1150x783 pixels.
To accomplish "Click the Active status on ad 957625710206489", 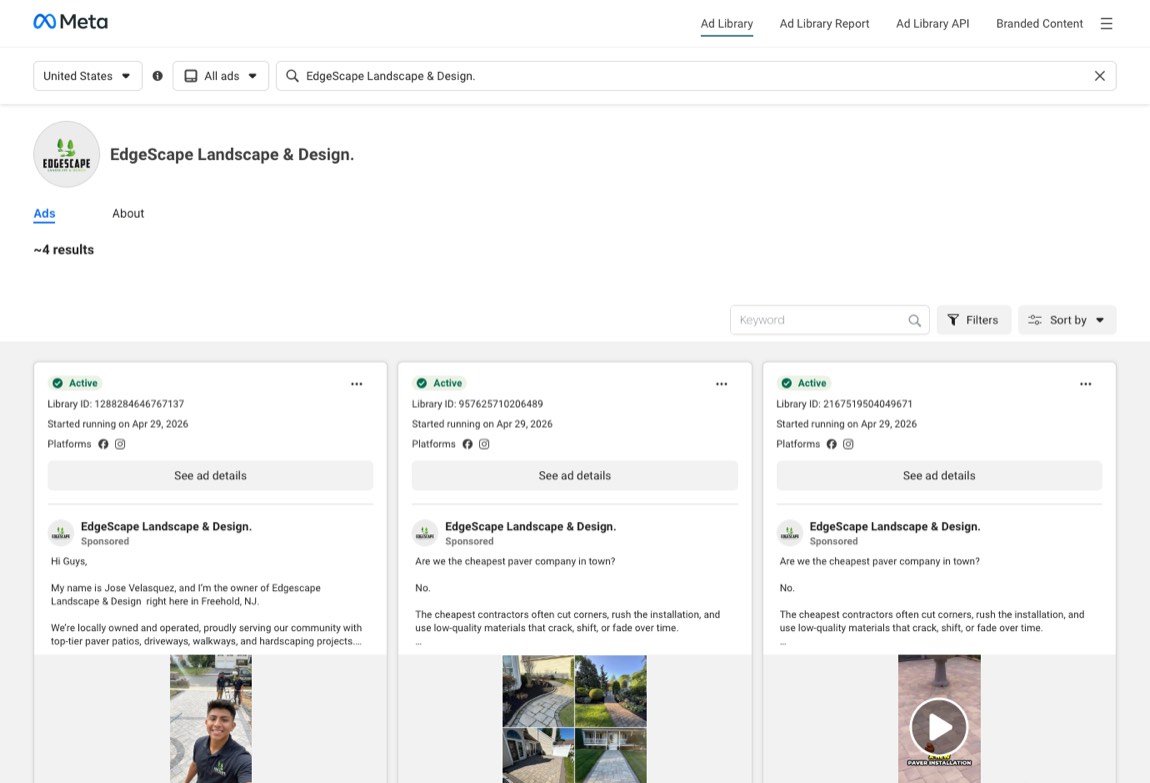I will click(439, 383).
